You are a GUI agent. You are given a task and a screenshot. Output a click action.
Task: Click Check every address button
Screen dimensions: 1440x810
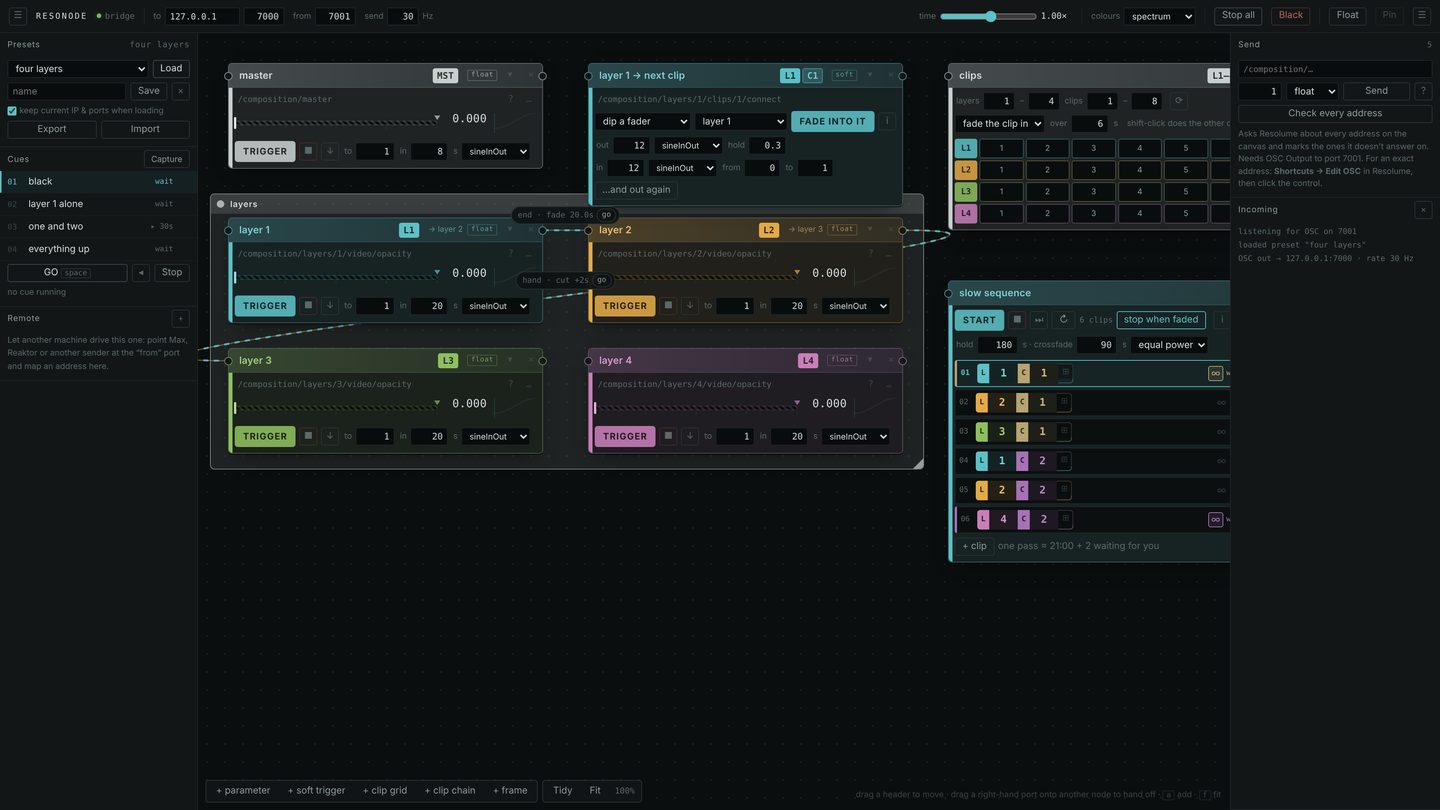pyautogui.click(x=1335, y=113)
